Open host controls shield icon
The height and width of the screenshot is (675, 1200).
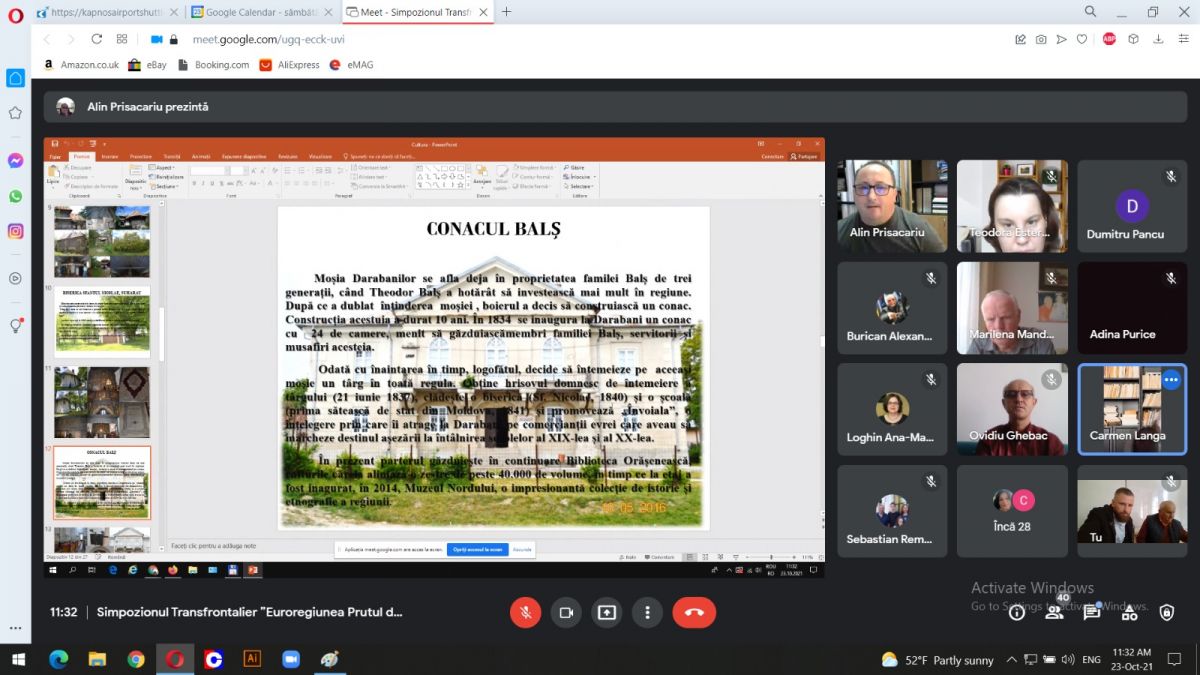(1166, 612)
